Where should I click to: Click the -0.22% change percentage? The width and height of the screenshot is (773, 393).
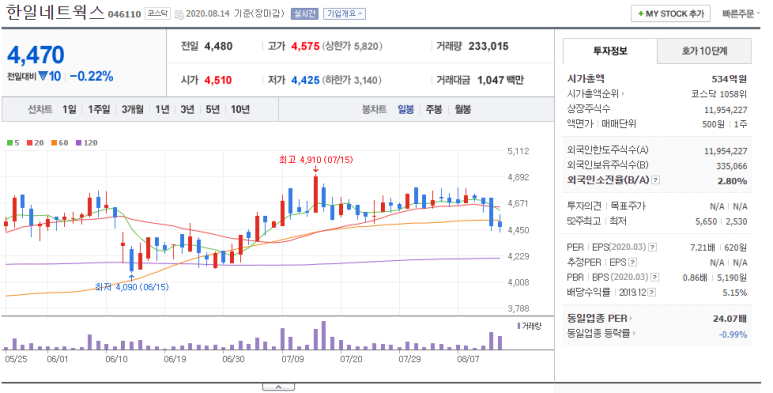[x=91, y=76]
